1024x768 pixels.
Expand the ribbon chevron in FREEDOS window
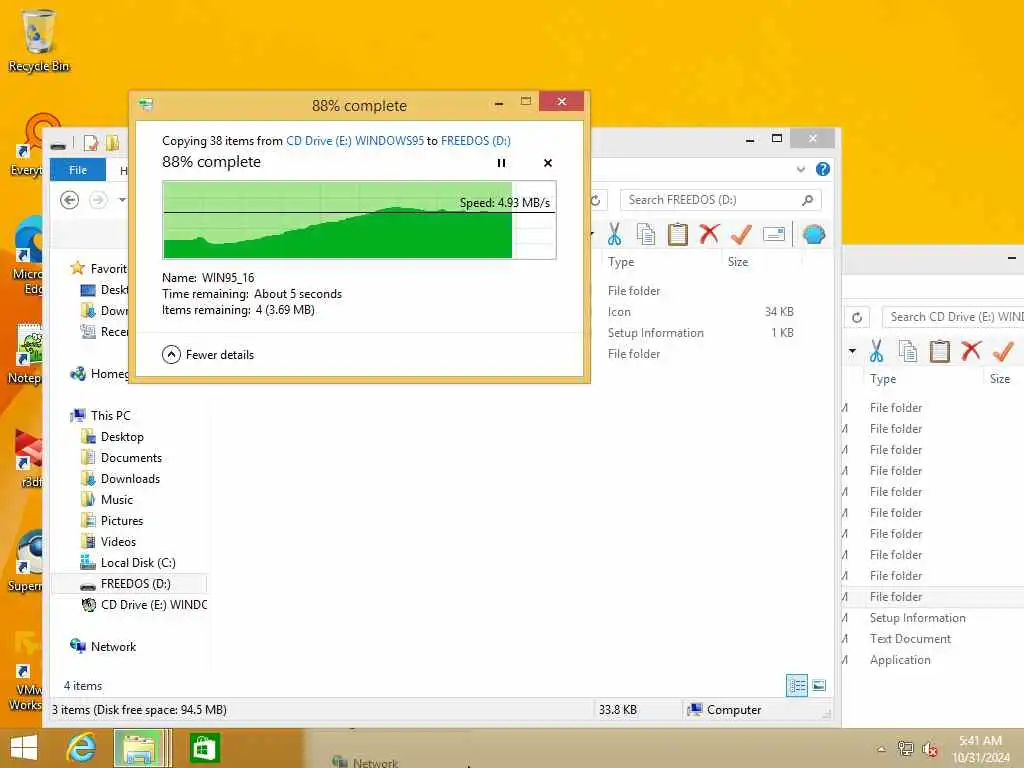(801, 170)
